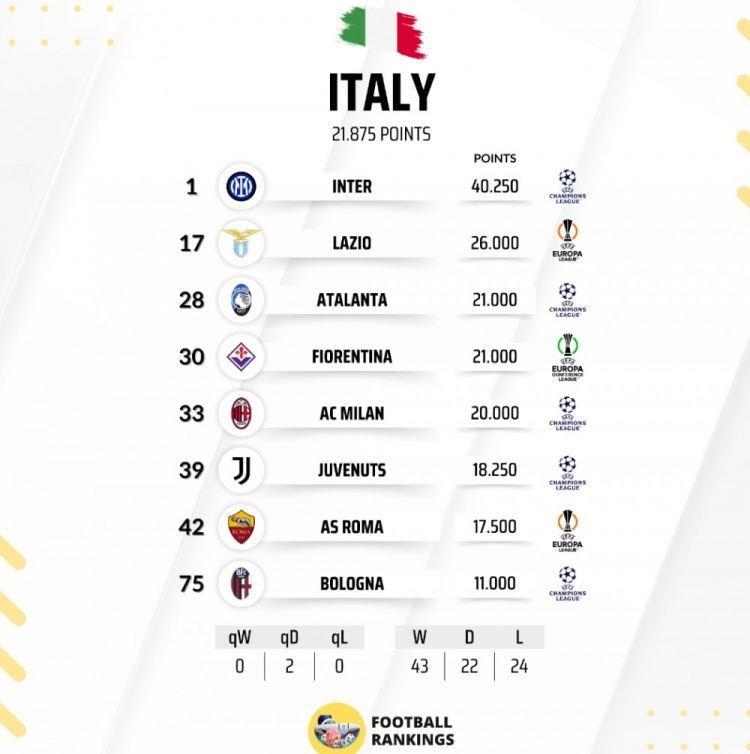The height and width of the screenshot is (754, 750).
Task: Click Europa League logo beside Lazio
Action: click(567, 240)
